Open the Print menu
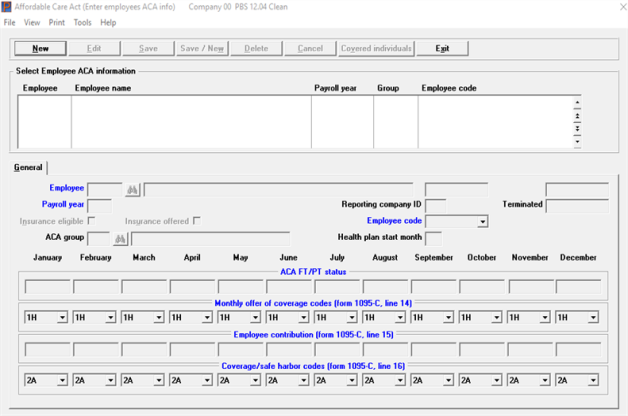 point(57,22)
